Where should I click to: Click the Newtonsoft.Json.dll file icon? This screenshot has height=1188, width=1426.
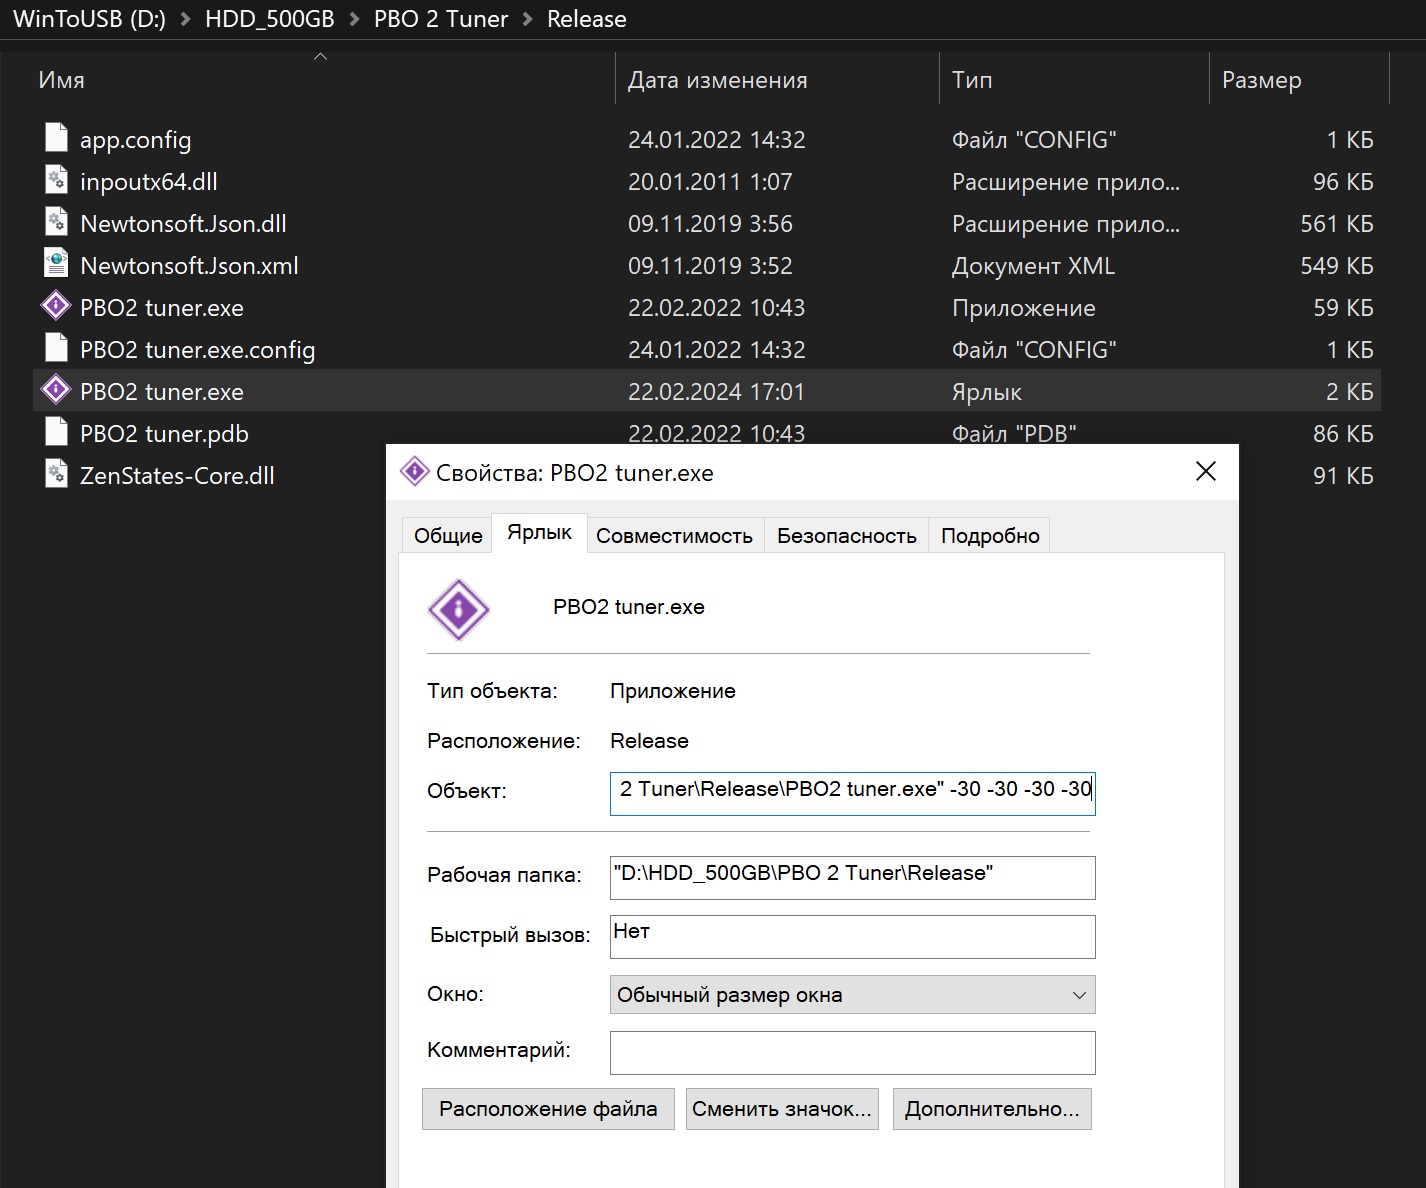tap(56, 223)
